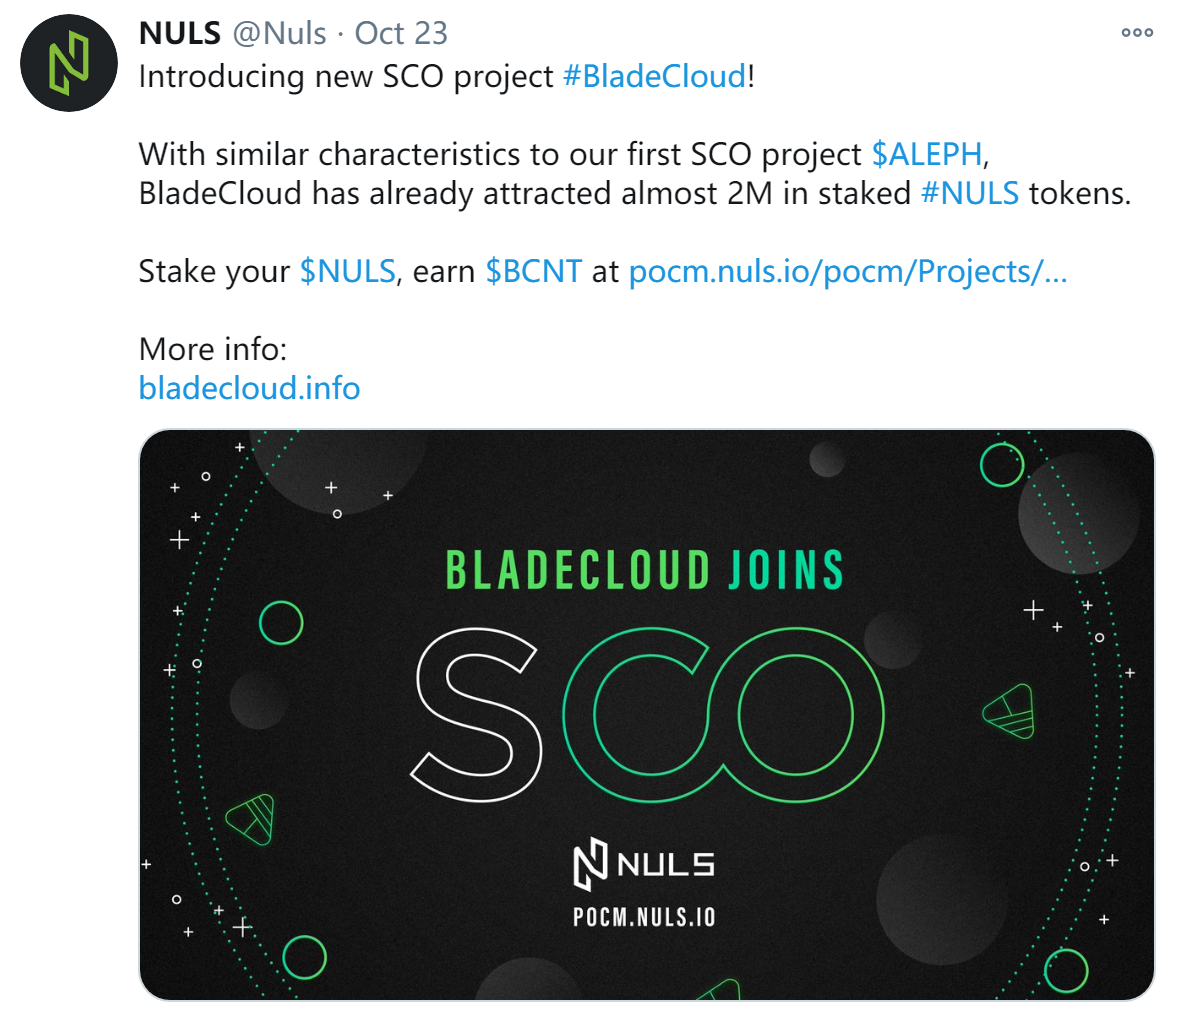The width and height of the screenshot is (1186, 1011).
Task: Visit the bladecloud.info link
Action: tap(250, 388)
